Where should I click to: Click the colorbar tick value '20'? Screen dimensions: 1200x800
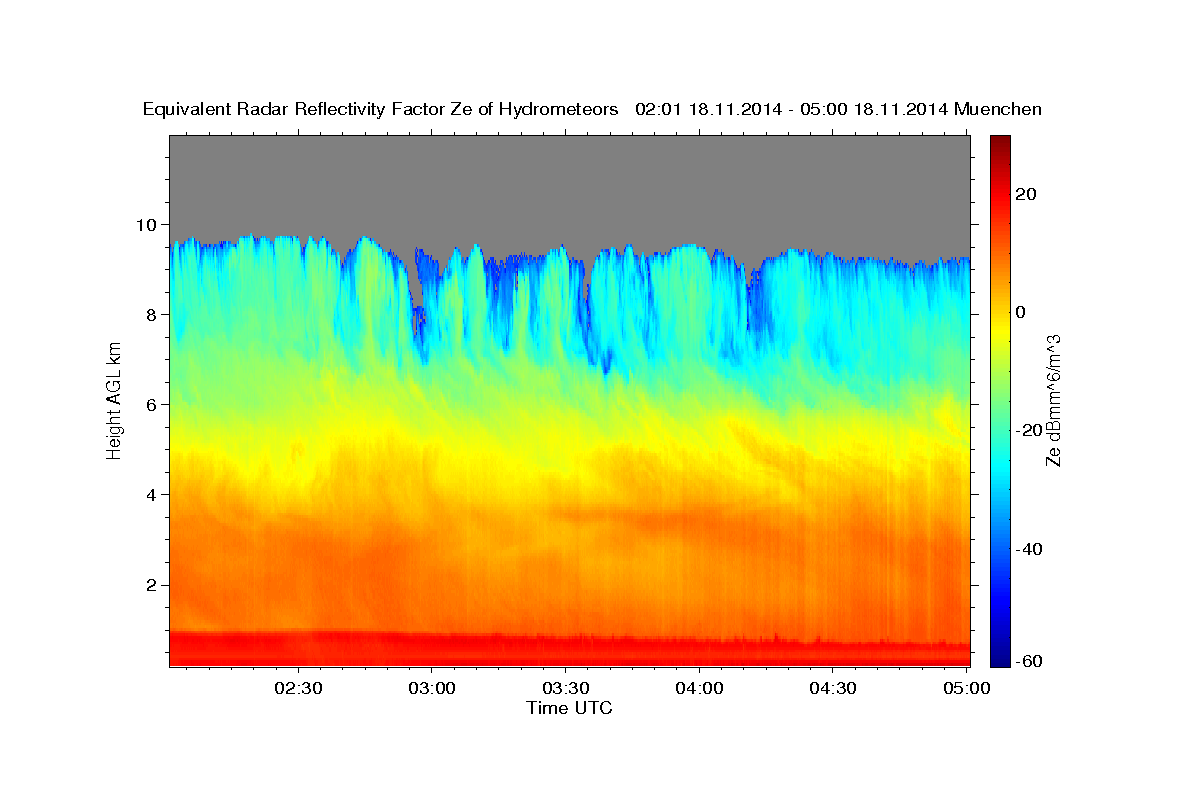tap(1026, 194)
